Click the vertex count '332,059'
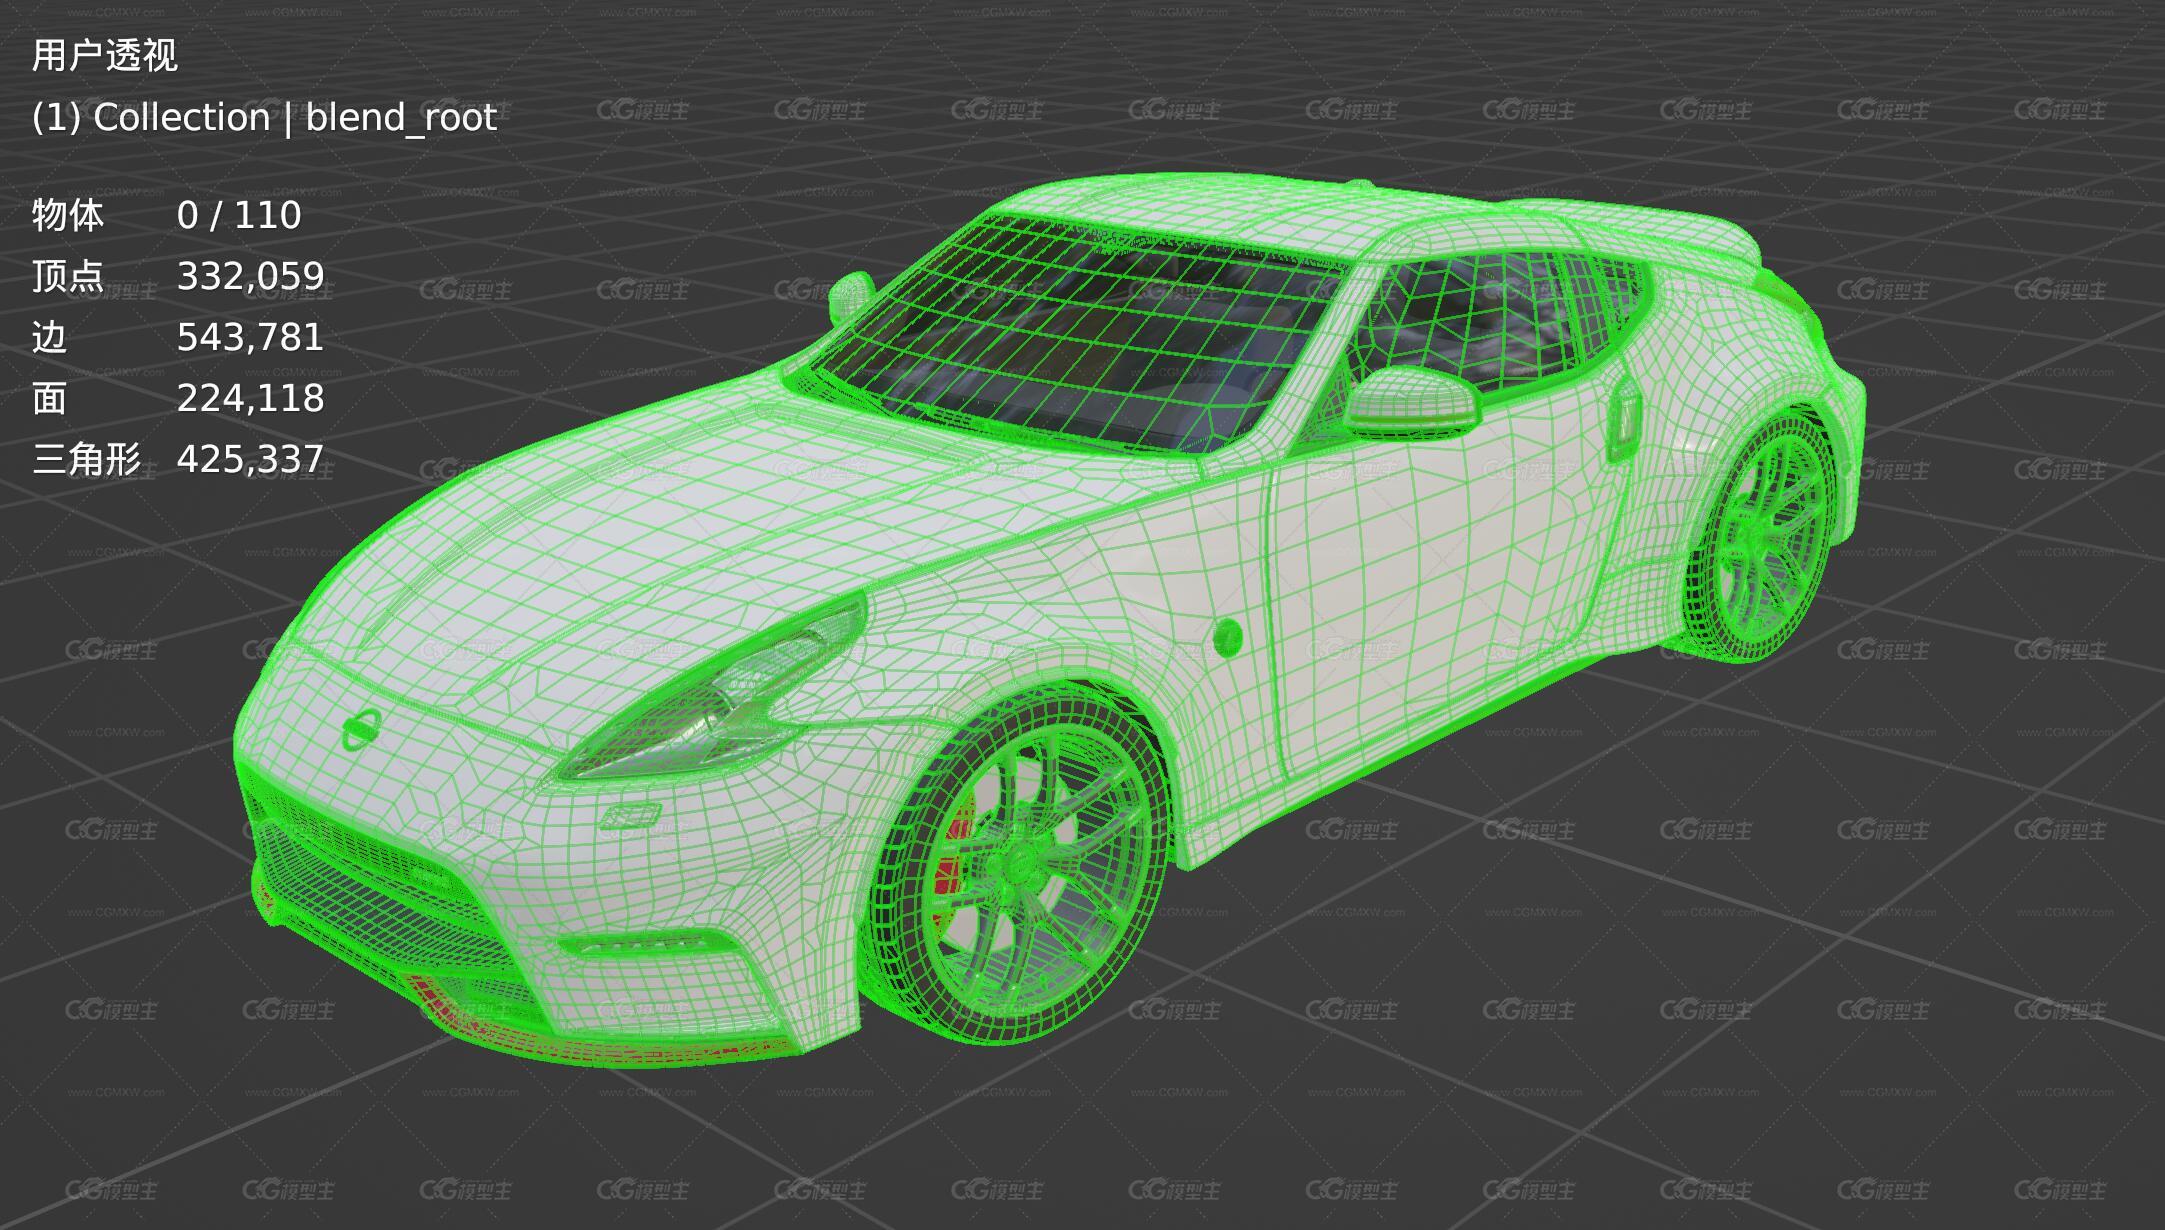The width and height of the screenshot is (2165, 1230). (x=251, y=276)
